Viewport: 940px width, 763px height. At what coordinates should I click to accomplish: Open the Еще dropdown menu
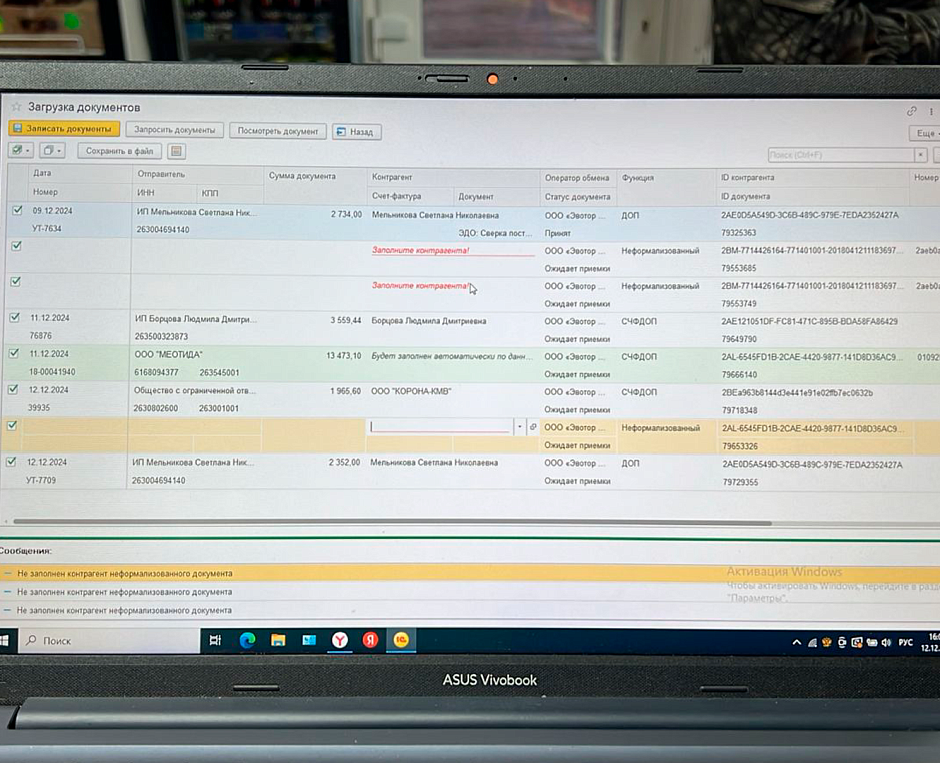pyautogui.click(x=925, y=133)
